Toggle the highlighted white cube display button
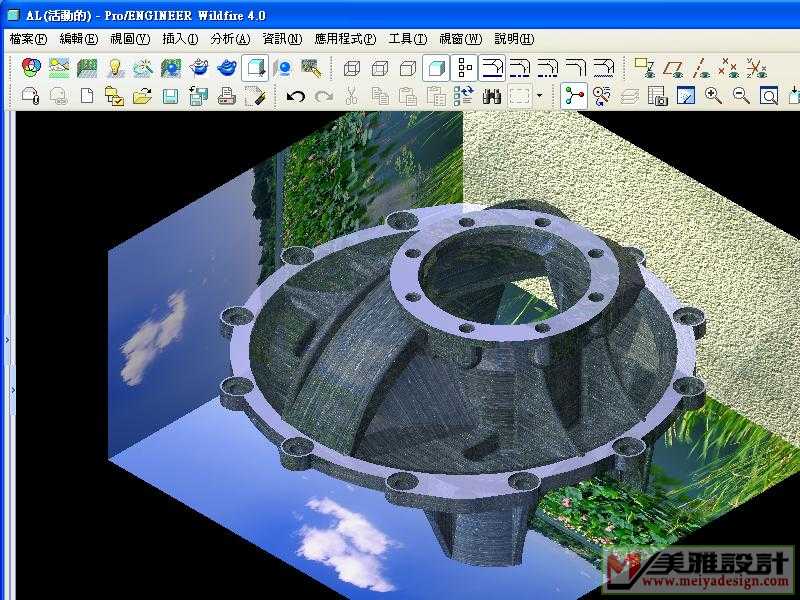This screenshot has width=800, height=600. coord(255,68)
